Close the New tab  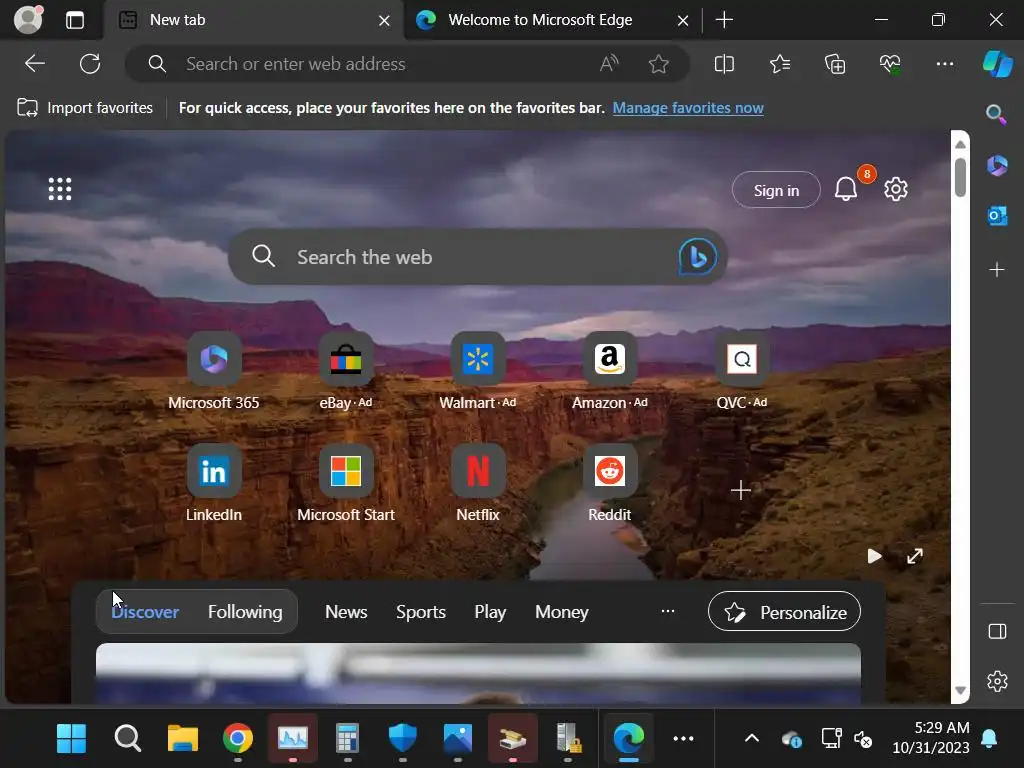point(385,20)
